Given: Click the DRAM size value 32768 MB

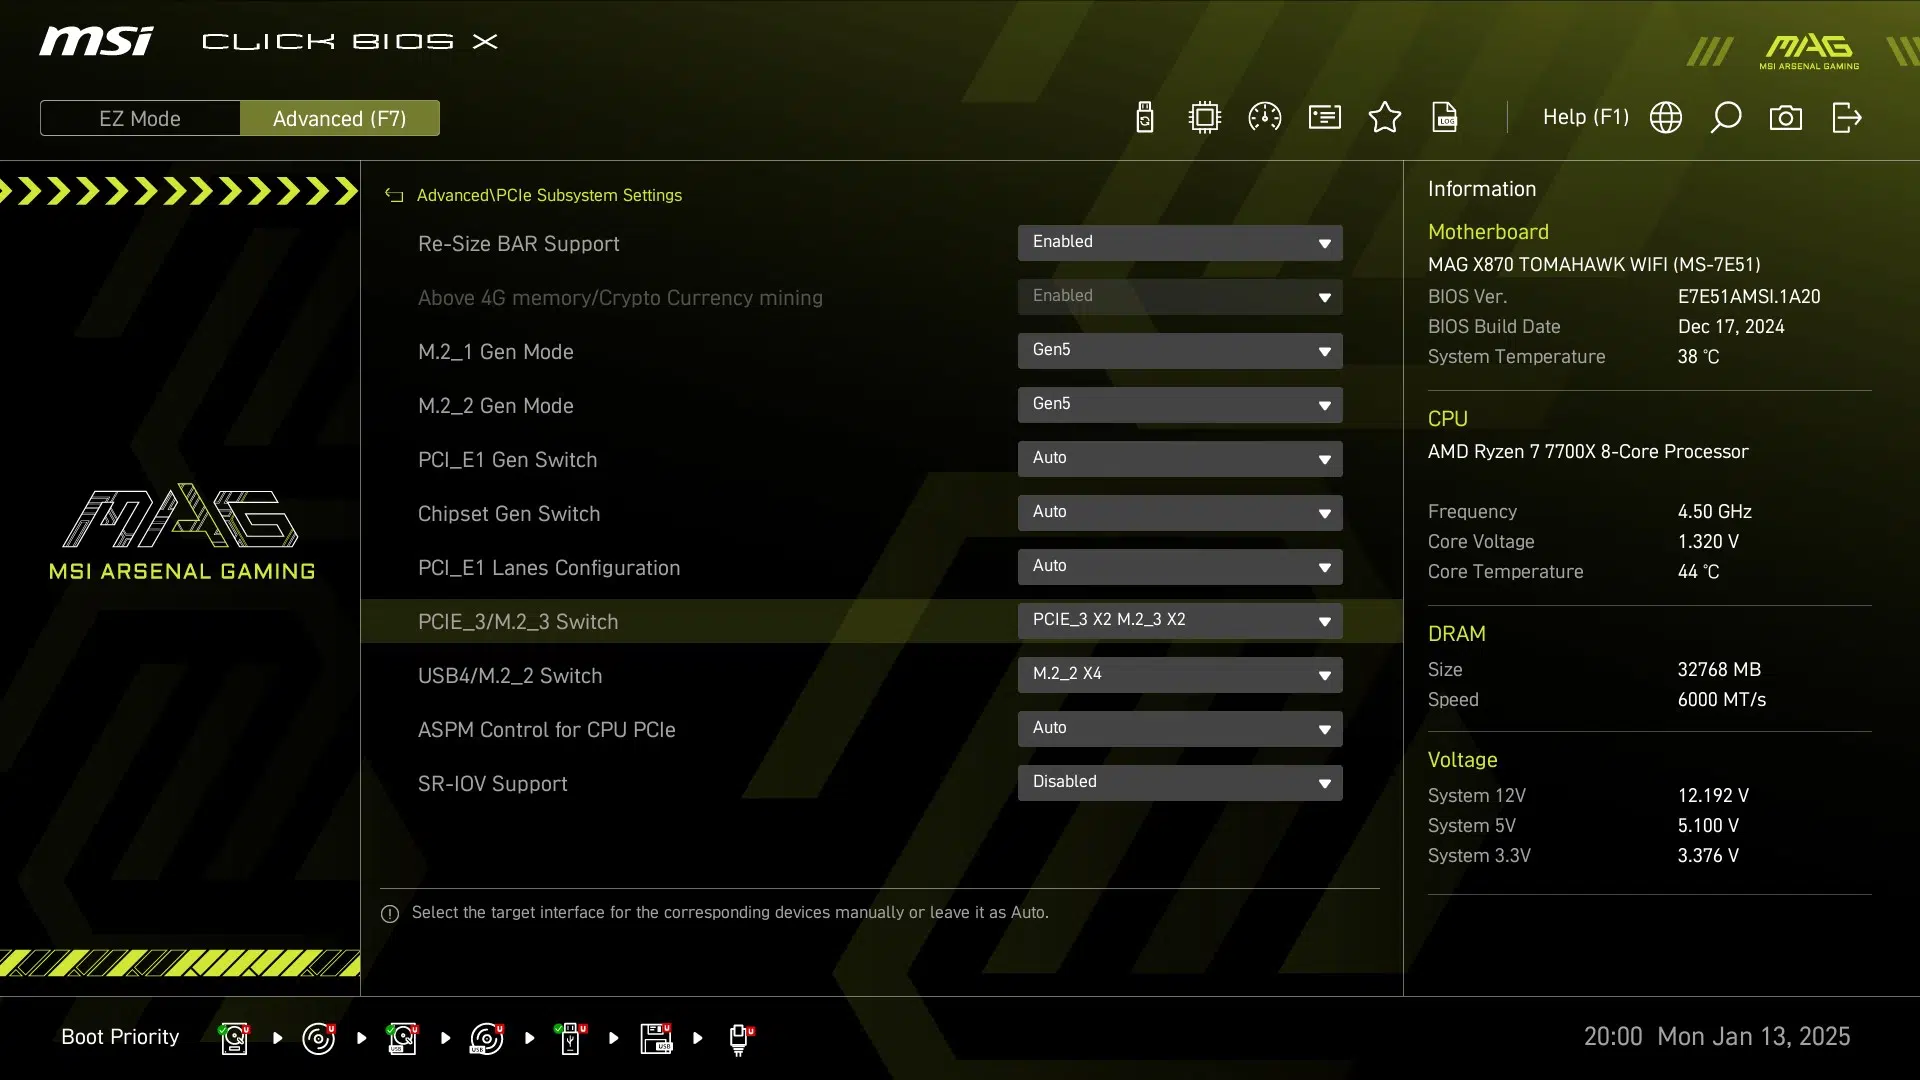Looking at the screenshot, I should pyautogui.click(x=1719, y=670).
